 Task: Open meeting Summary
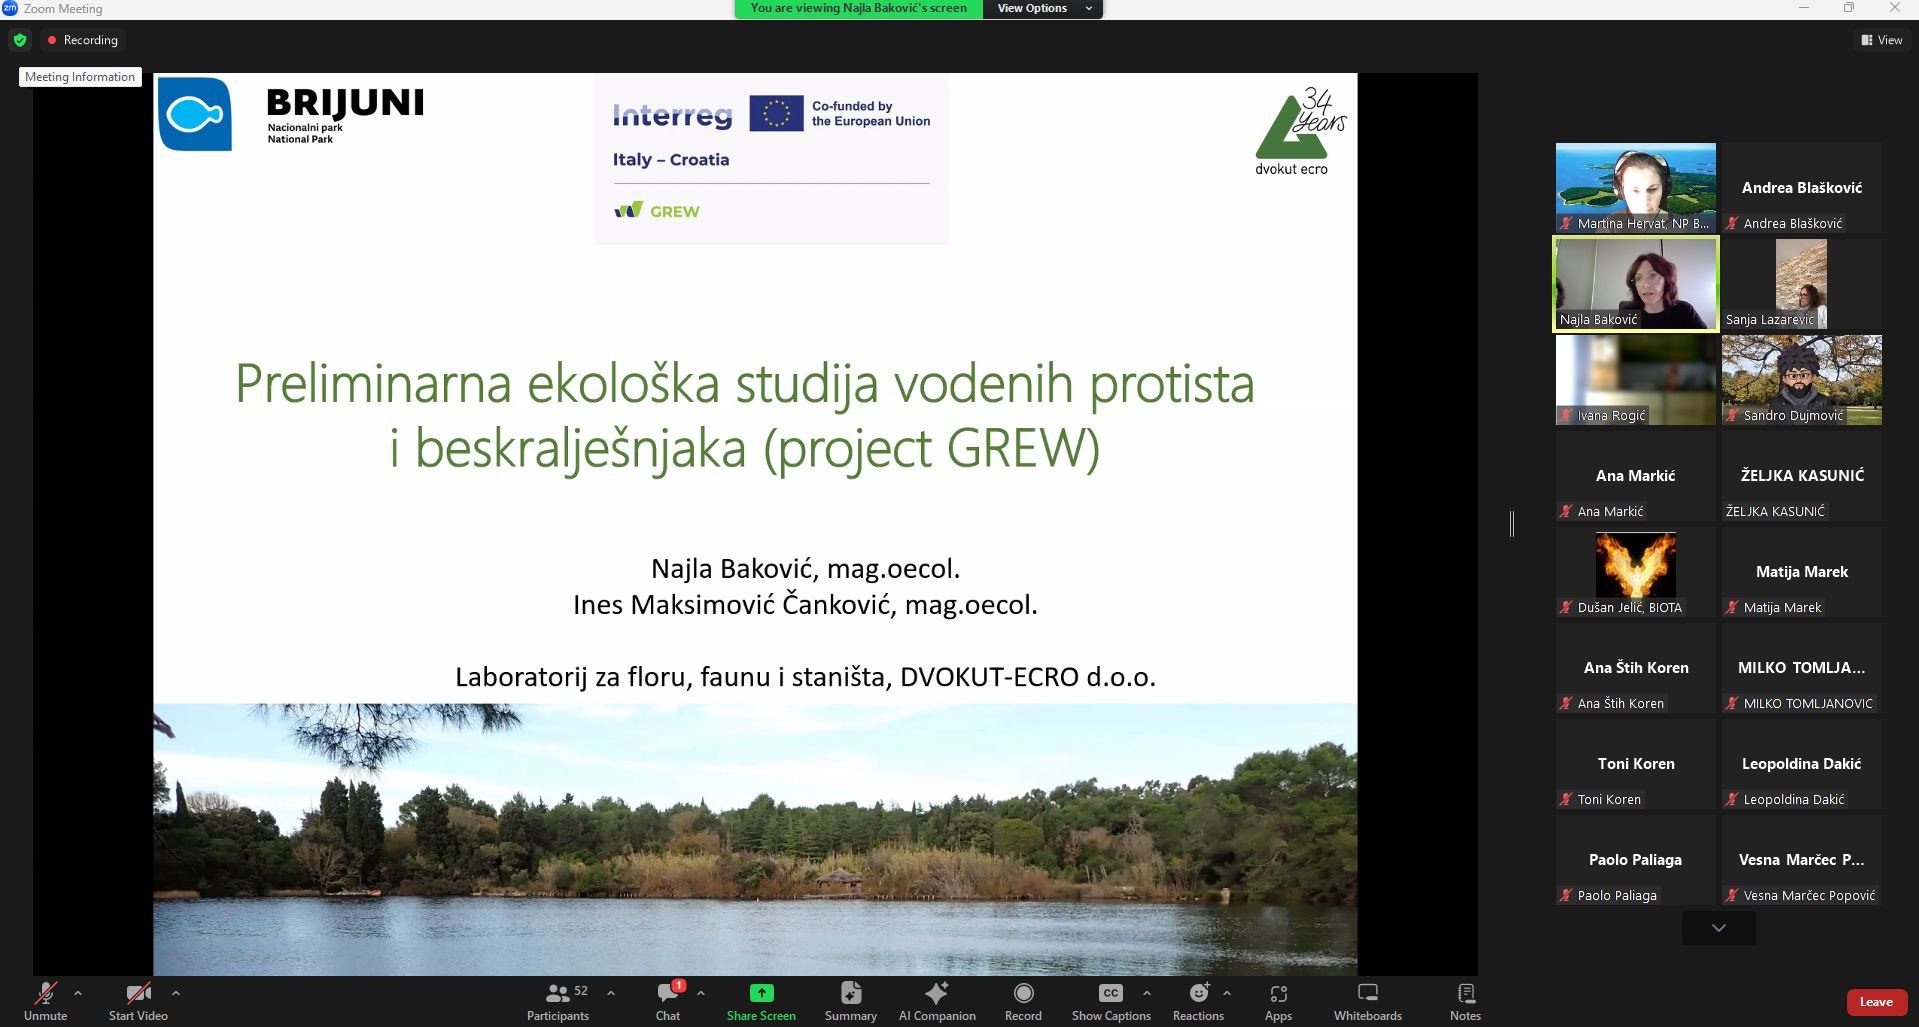tap(850, 1001)
